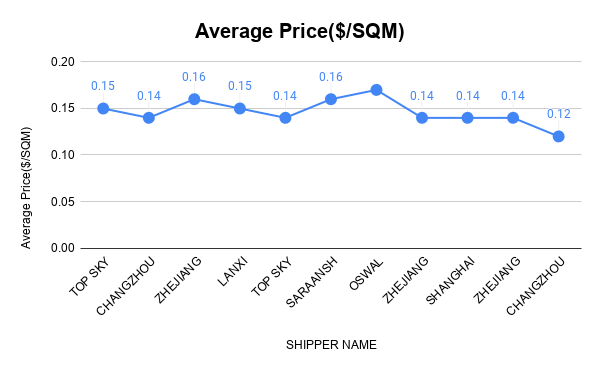
Task: Select the SHIPPER NAME axis title
Action: tap(331, 345)
